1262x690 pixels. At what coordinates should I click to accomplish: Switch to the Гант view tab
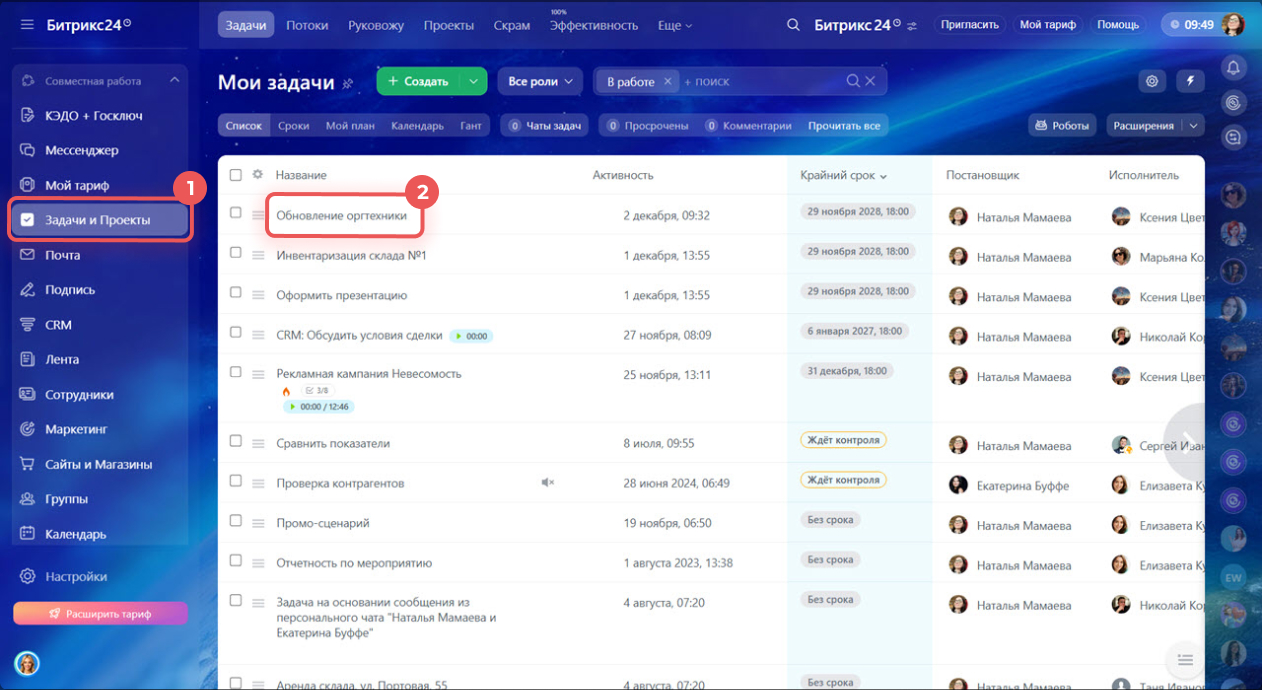click(x=470, y=126)
